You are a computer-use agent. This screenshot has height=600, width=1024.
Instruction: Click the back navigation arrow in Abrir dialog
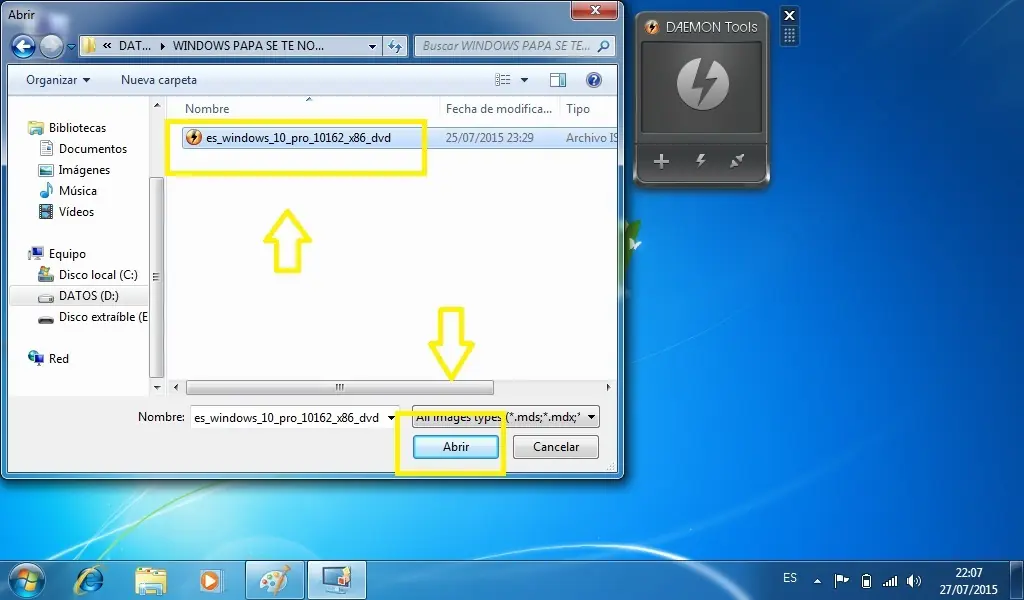tap(24, 46)
